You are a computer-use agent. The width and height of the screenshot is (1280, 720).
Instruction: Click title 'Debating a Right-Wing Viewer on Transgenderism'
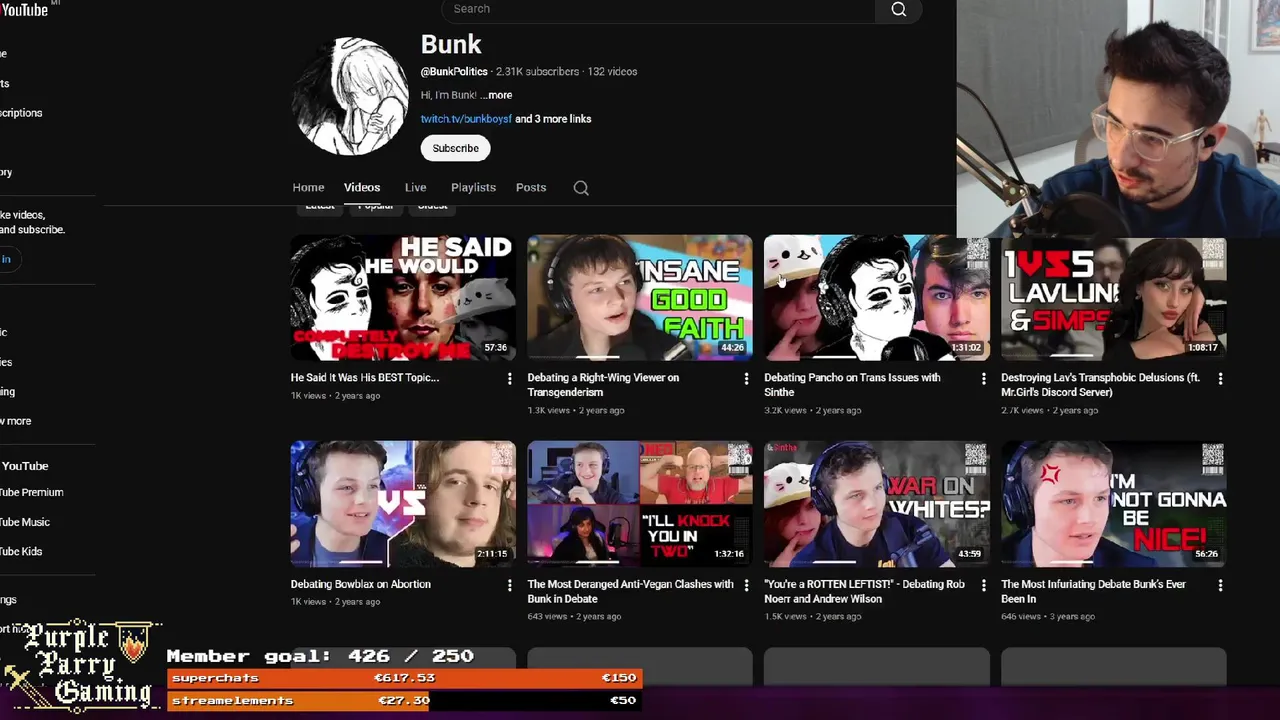[603, 385]
